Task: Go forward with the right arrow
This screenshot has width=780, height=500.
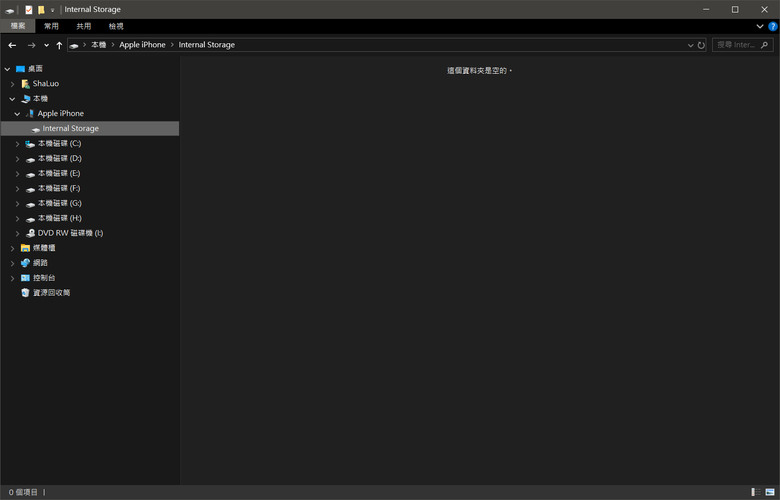Action: coord(31,45)
